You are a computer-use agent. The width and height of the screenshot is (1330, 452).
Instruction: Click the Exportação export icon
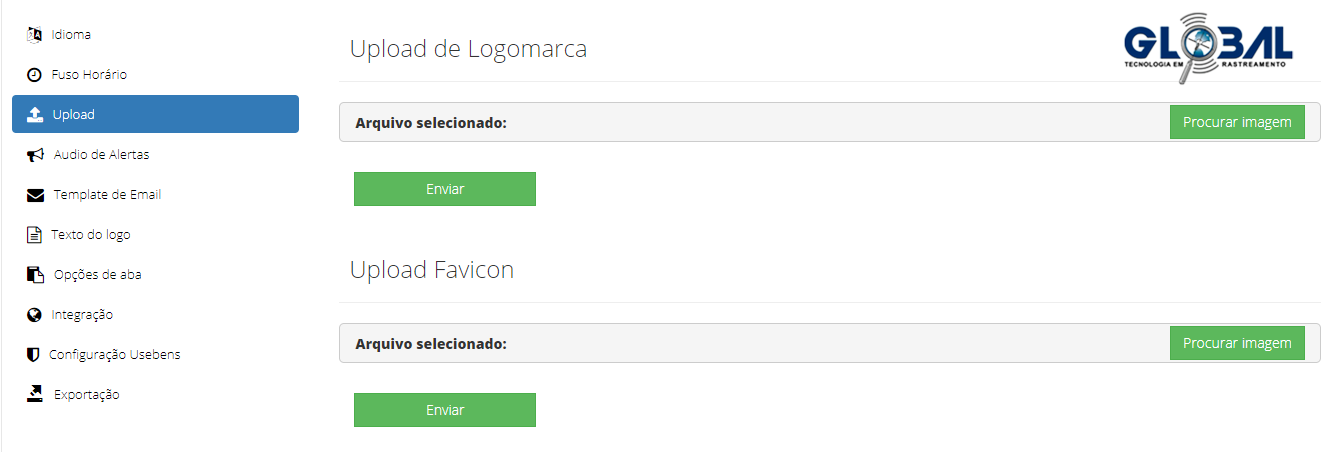(x=36, y=394)
